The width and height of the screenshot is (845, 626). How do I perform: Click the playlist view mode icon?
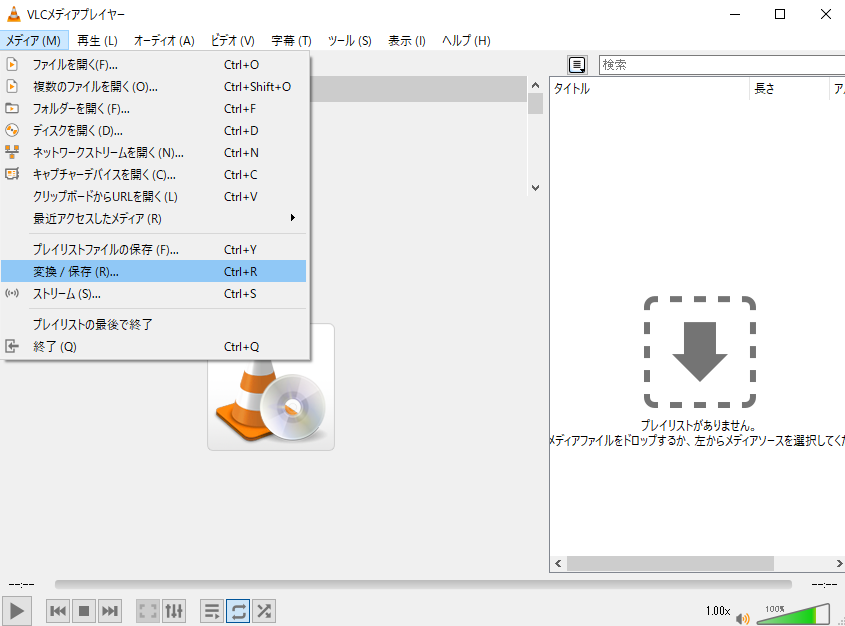(577, 65)
